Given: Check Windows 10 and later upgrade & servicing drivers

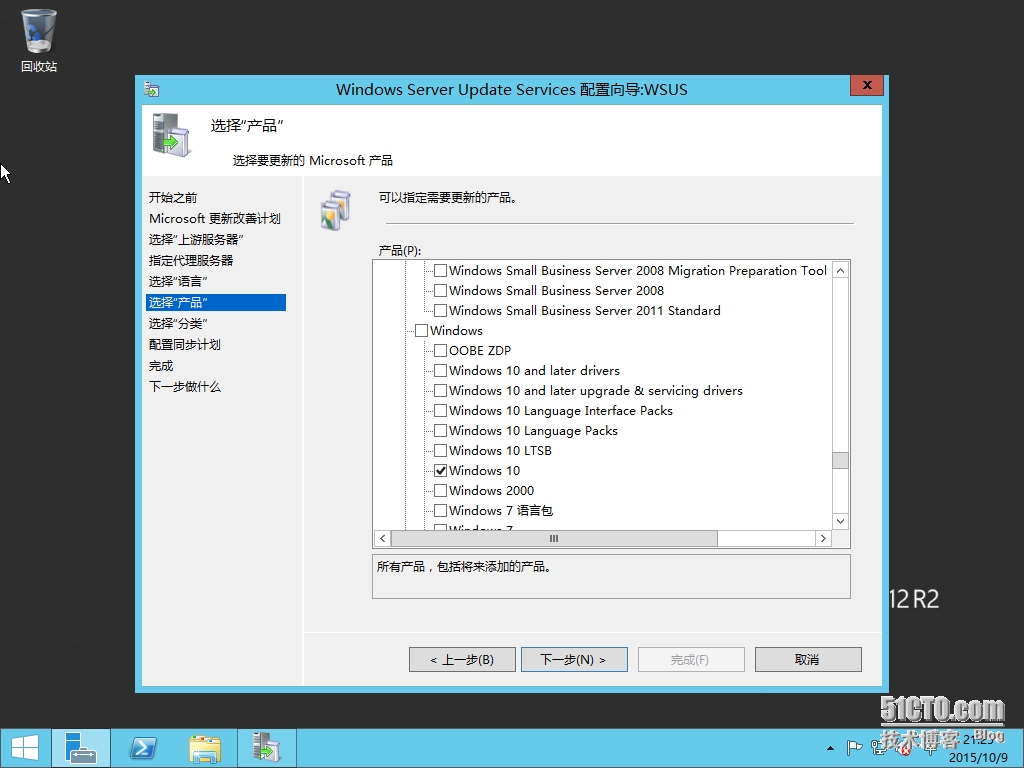Looking at the screenshot, I should [440, 391].
